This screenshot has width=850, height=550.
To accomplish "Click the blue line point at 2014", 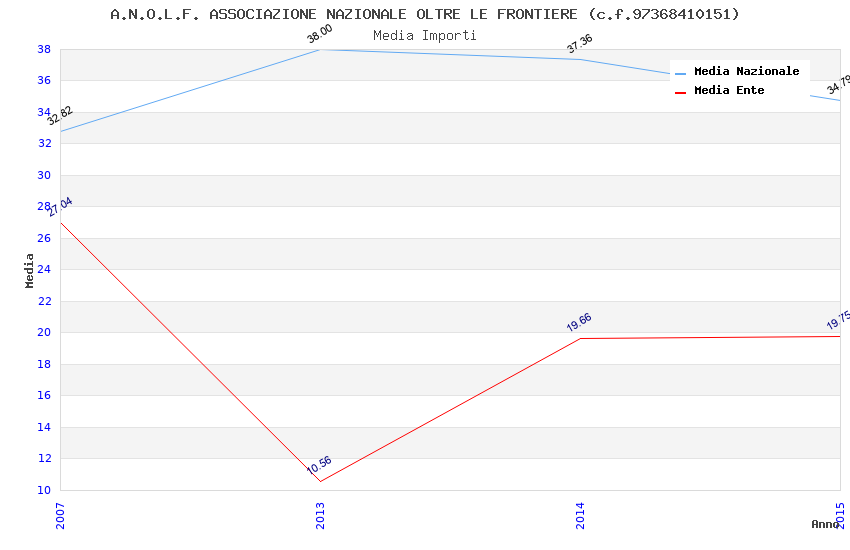I will click(580, 60).
